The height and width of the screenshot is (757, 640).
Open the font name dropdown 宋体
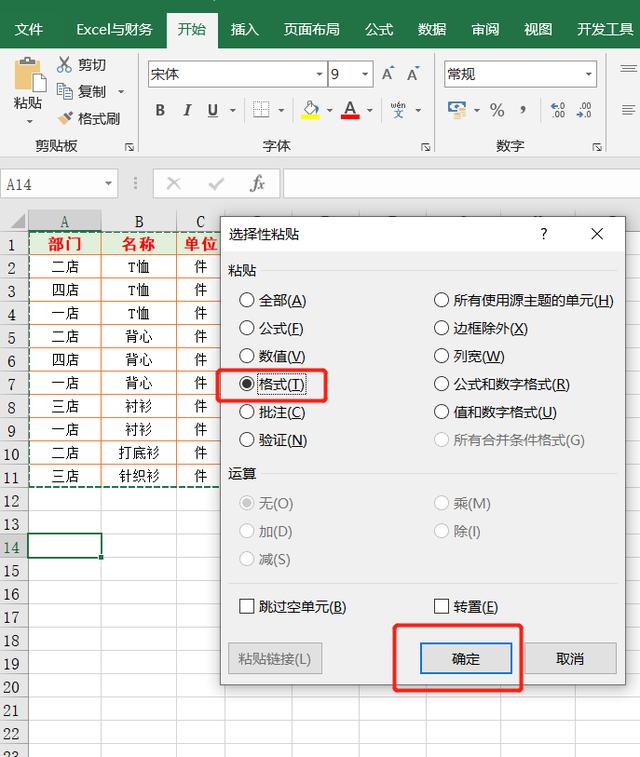(319, 74)
